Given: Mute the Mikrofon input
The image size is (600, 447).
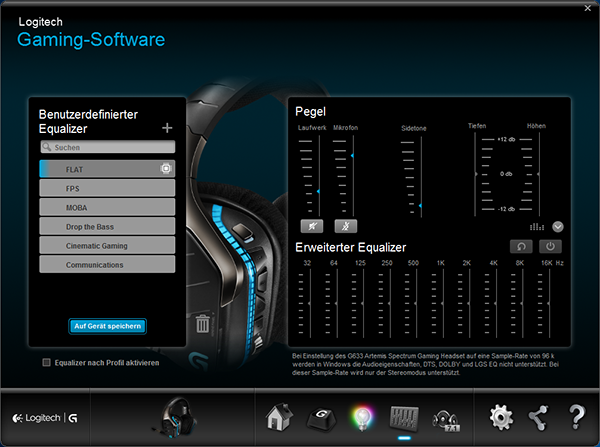Looking at the screenshot, I should coord(346,226).
